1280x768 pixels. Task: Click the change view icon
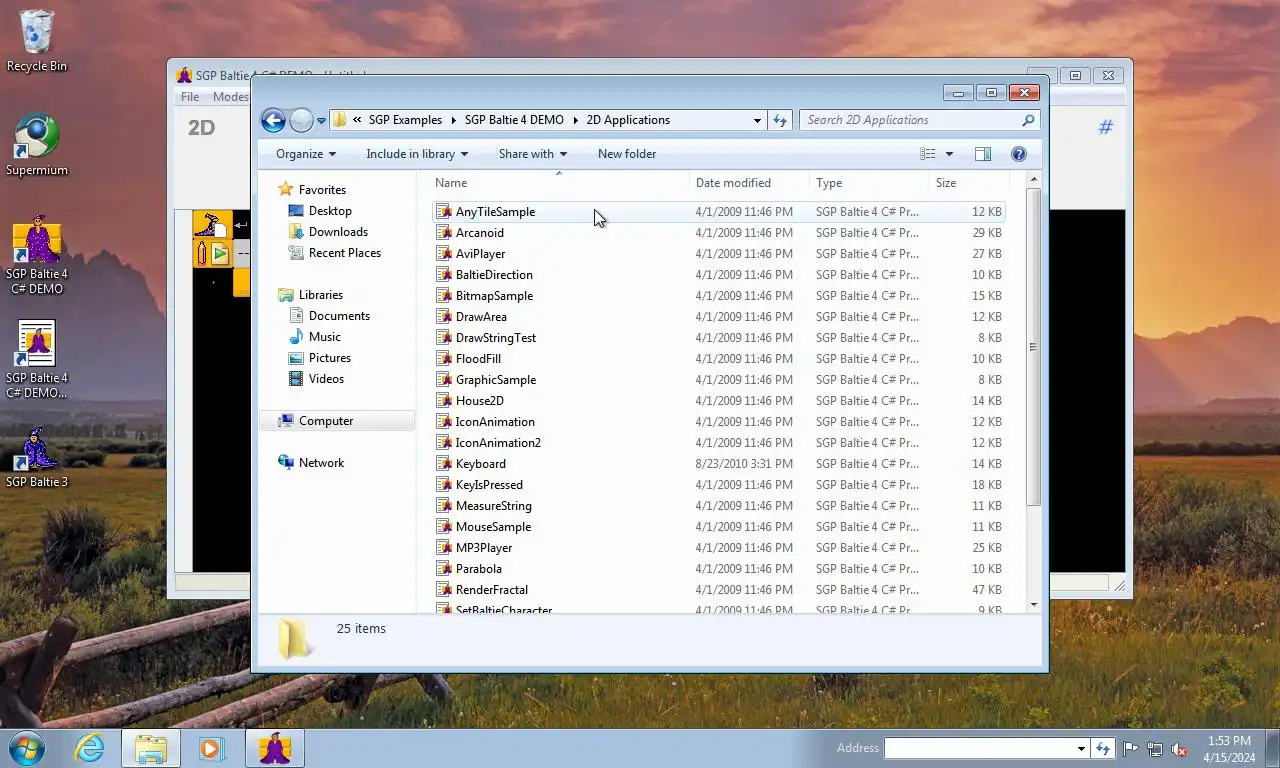click(928, 154)
